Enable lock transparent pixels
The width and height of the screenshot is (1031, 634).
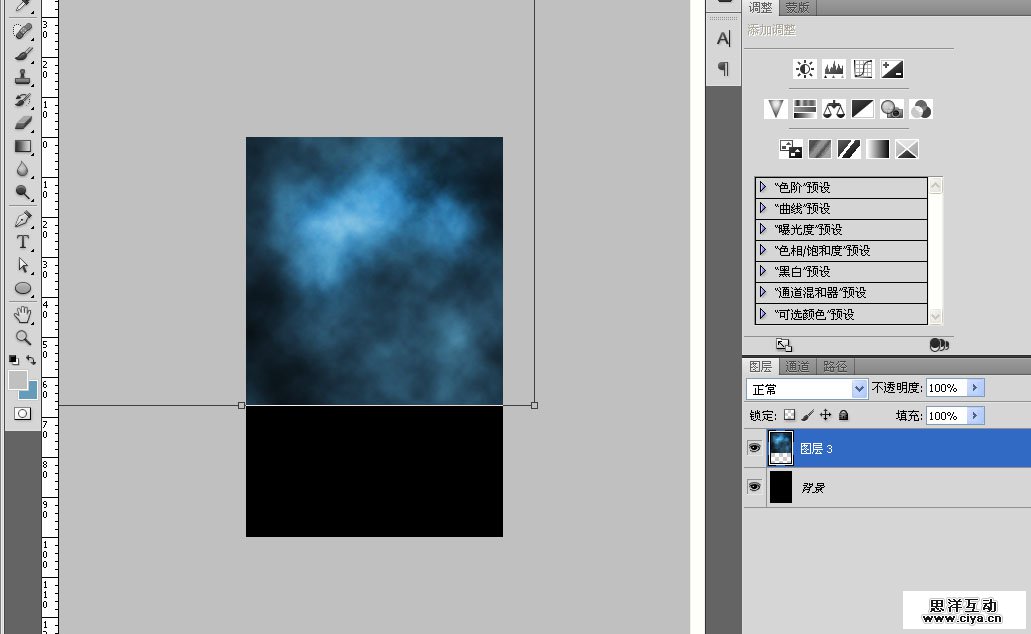(x=789, y=415)
